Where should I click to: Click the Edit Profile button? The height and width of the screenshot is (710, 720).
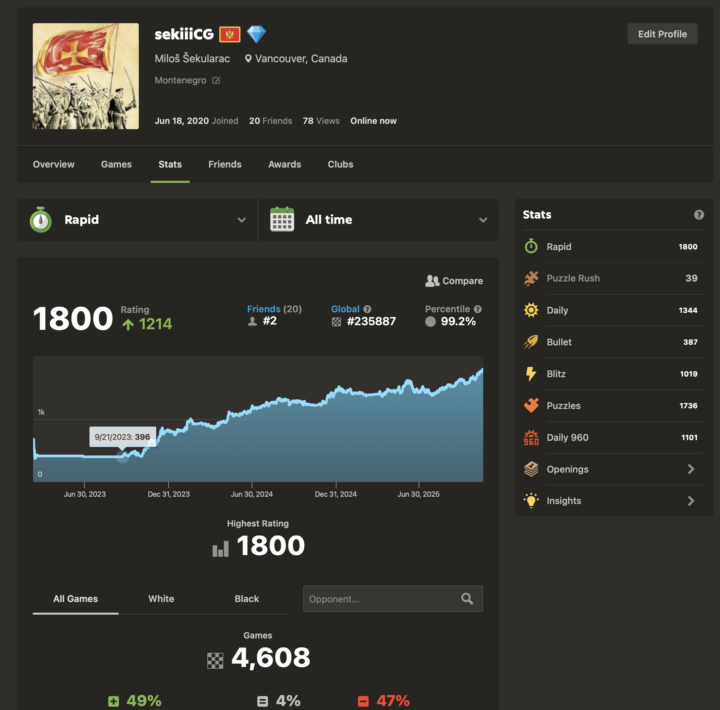[663, 34]
